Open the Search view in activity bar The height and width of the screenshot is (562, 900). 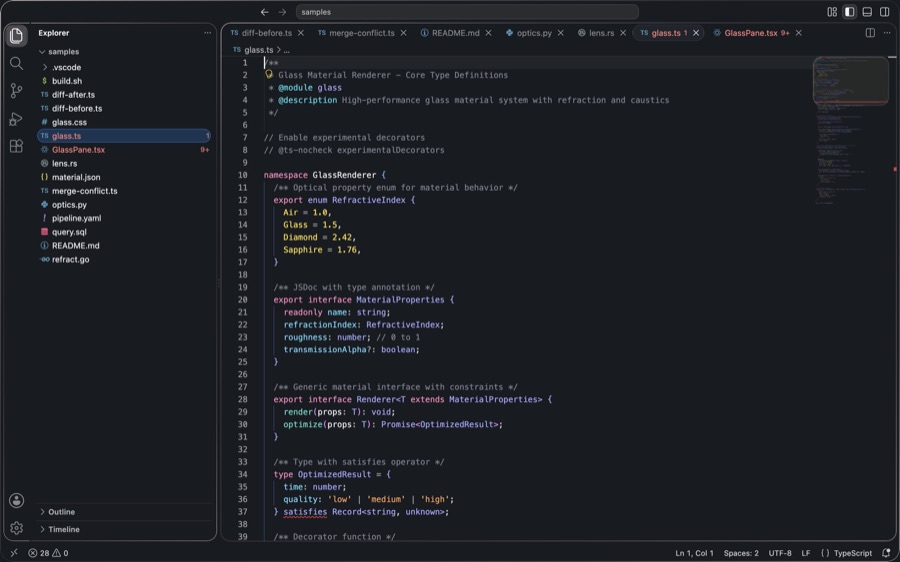16,63
